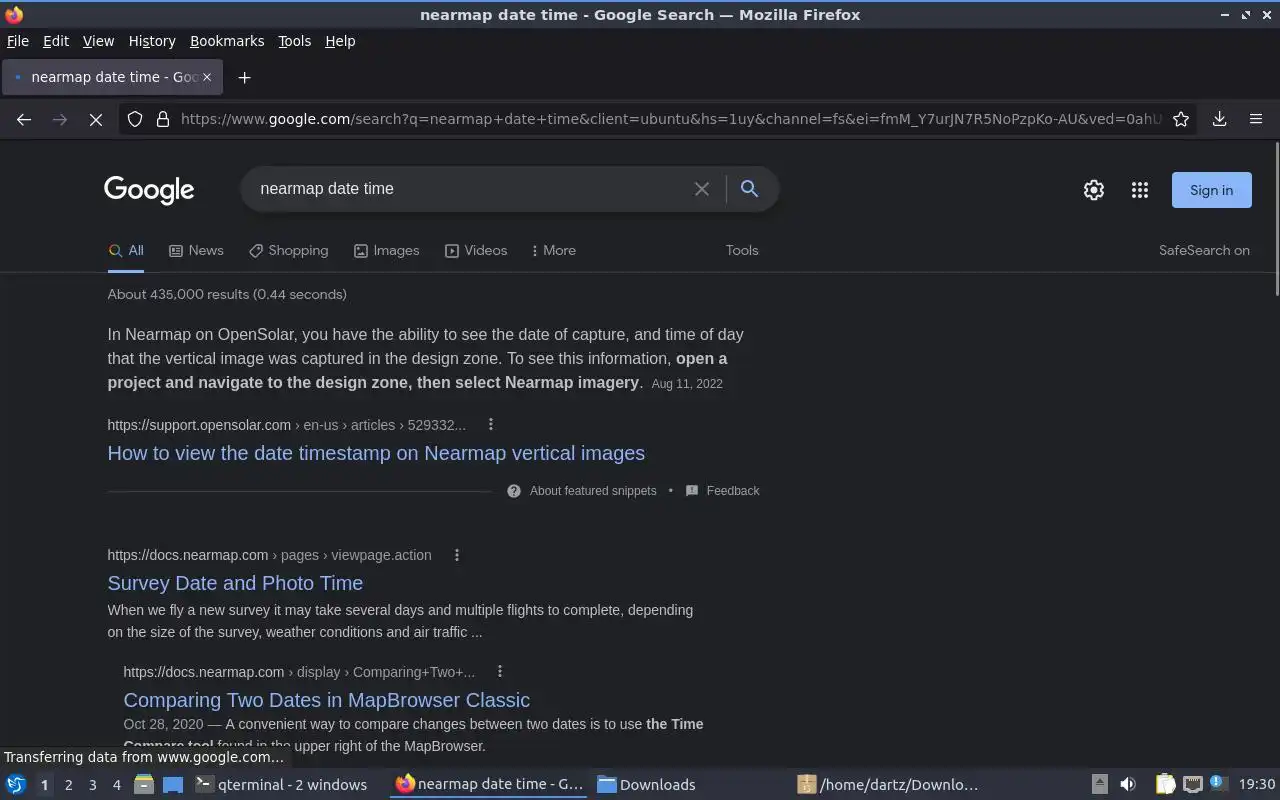1280x800 pixels.
Task: Switch to the Images results tab
Action: pos(386,251)
